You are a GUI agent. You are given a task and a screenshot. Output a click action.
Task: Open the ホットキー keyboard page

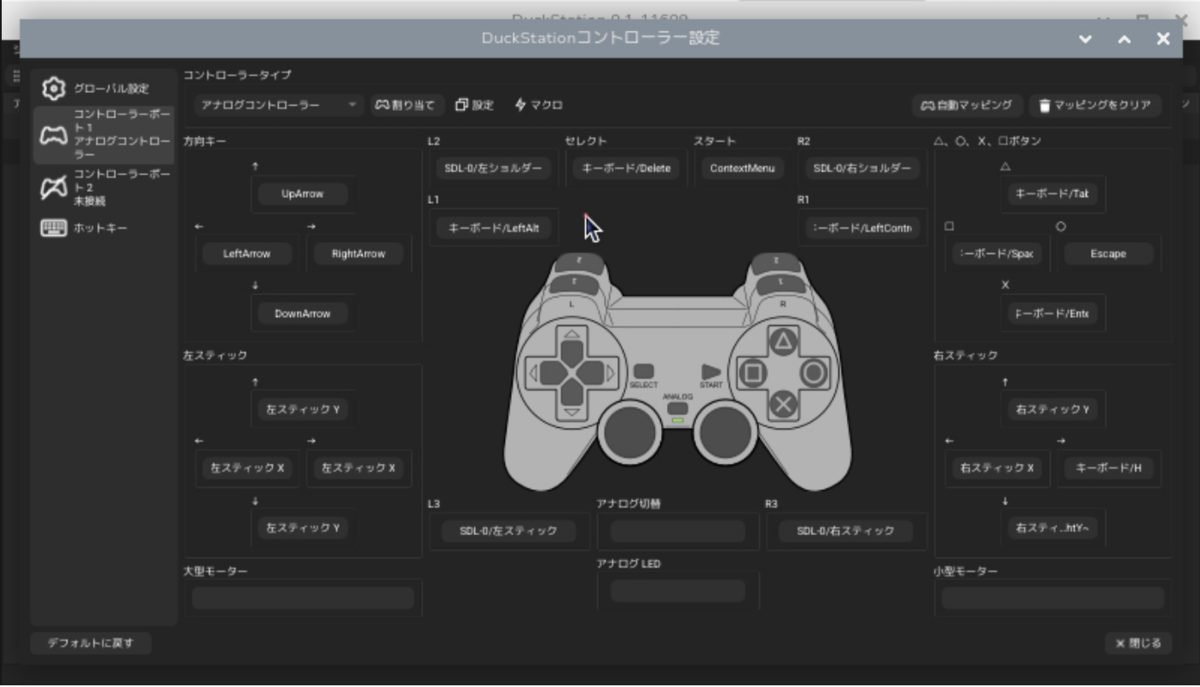103,228
